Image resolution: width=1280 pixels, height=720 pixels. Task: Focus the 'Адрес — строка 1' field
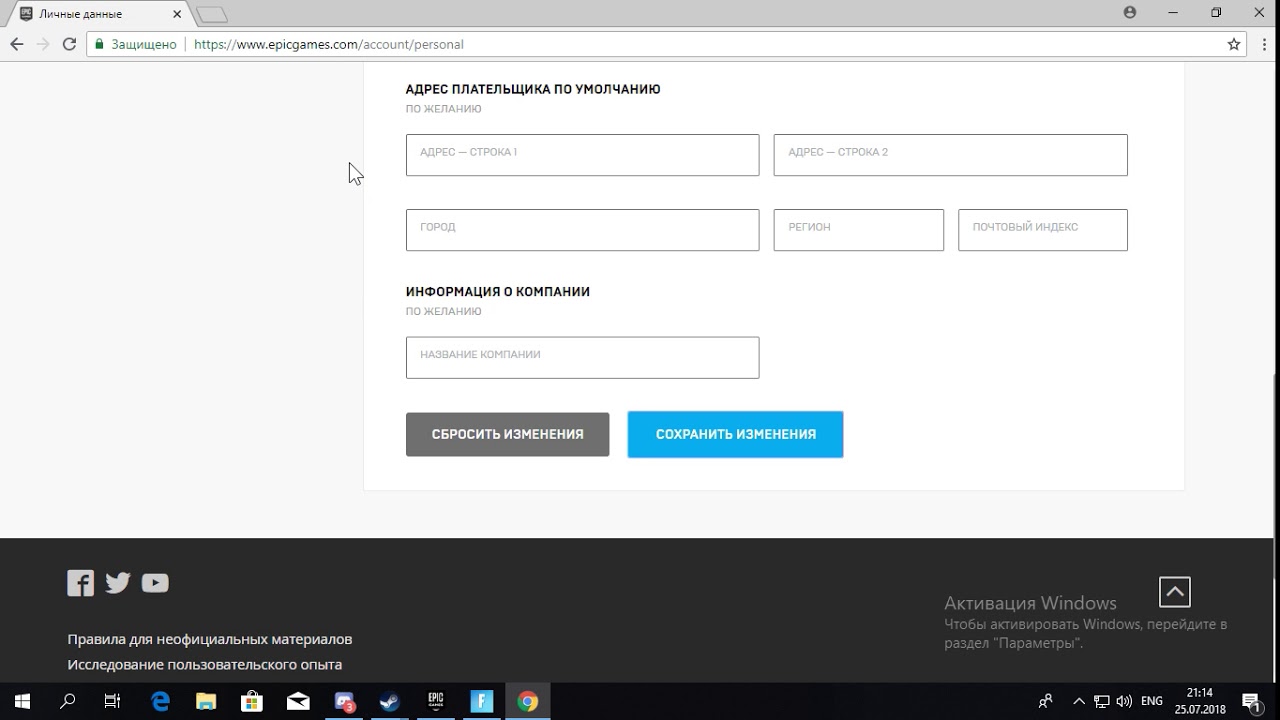(x=582, y=155)
